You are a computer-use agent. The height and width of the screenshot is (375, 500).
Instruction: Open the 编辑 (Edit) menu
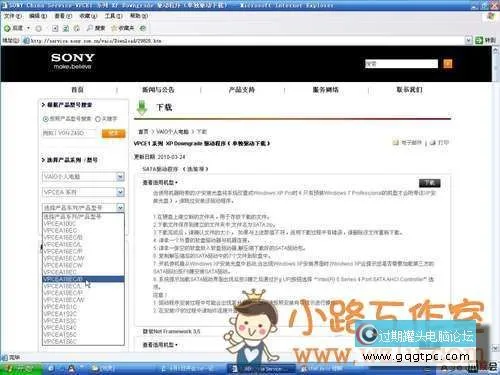point(38,16)
